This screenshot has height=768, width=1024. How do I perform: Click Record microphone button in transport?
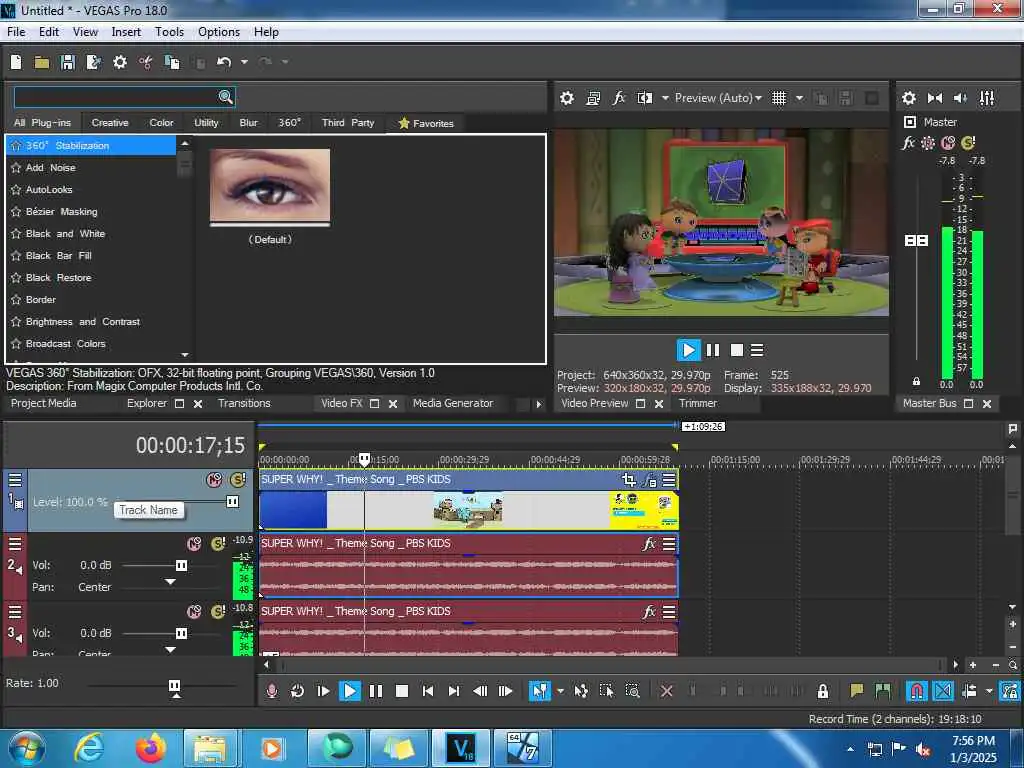tap(272, 691)
